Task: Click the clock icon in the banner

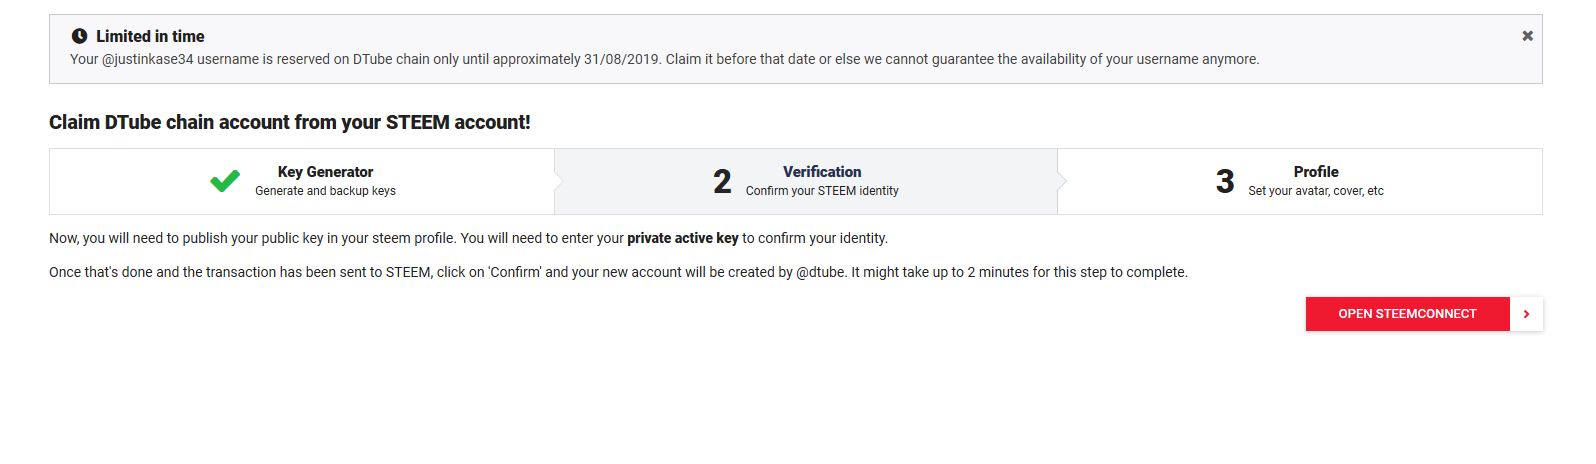Action: (x=79, y=36)
